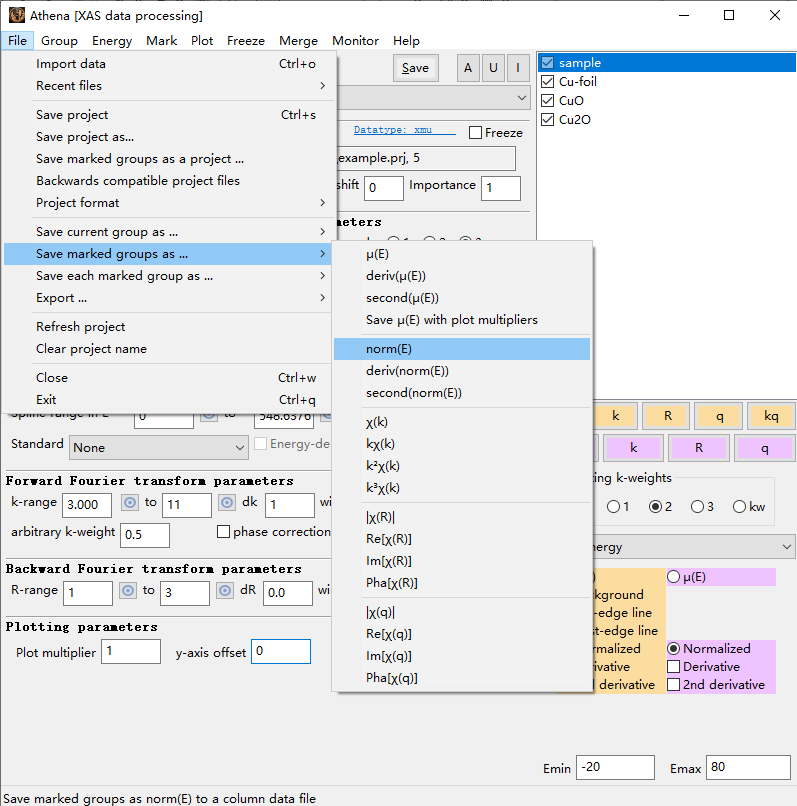The image size is (797, 806).
Task: Uncheck the Cu2O group checkbox
Action: [x=548, y=120]
